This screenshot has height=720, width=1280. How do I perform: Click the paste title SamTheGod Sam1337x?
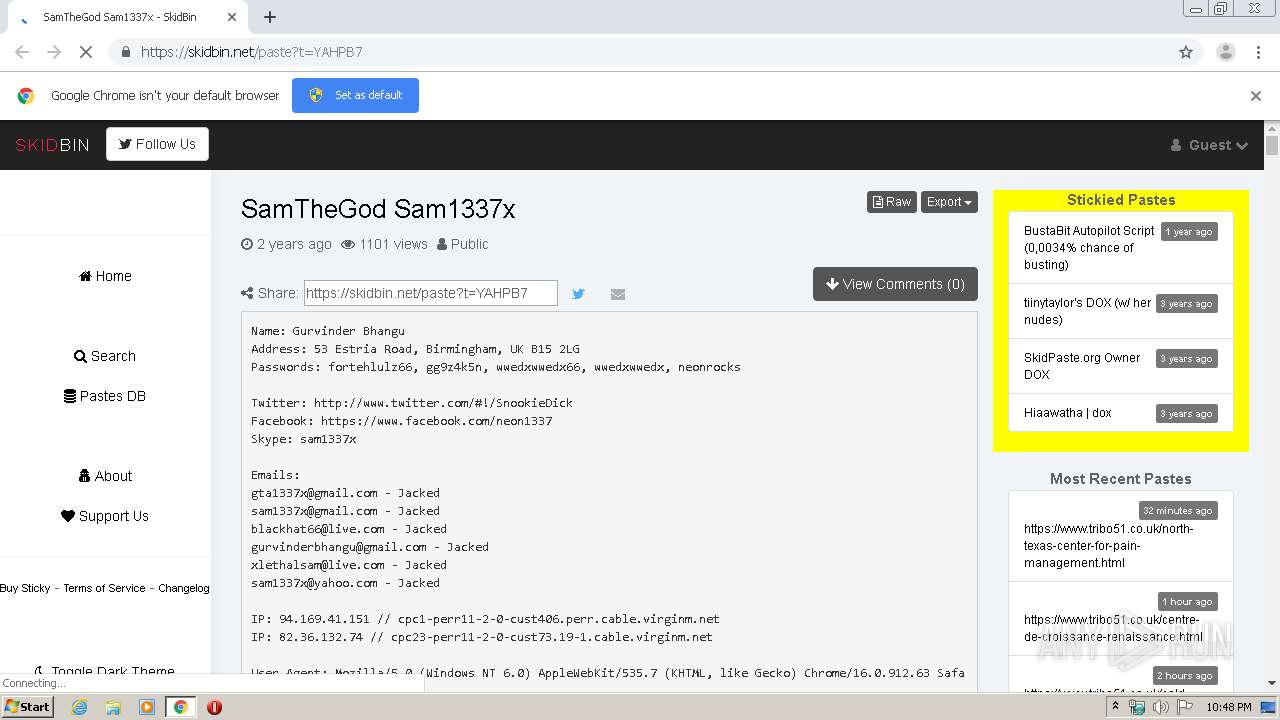378,209
